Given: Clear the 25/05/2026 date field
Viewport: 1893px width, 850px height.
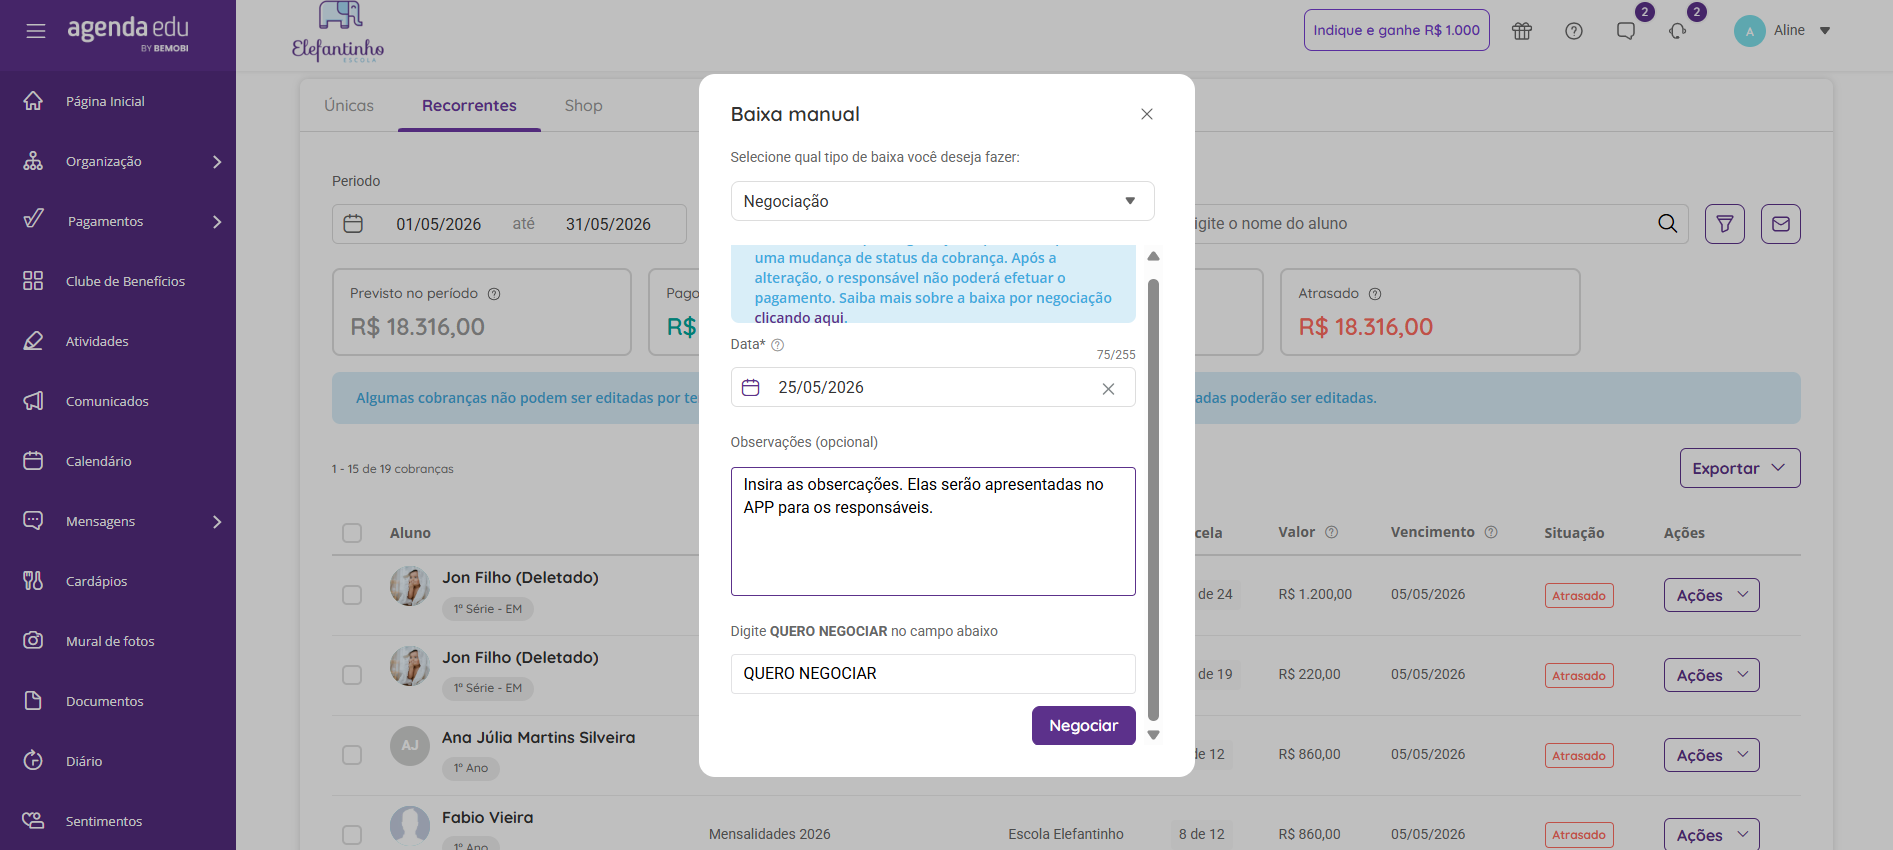Looking at the screenshot, I should click(1108, 389).
